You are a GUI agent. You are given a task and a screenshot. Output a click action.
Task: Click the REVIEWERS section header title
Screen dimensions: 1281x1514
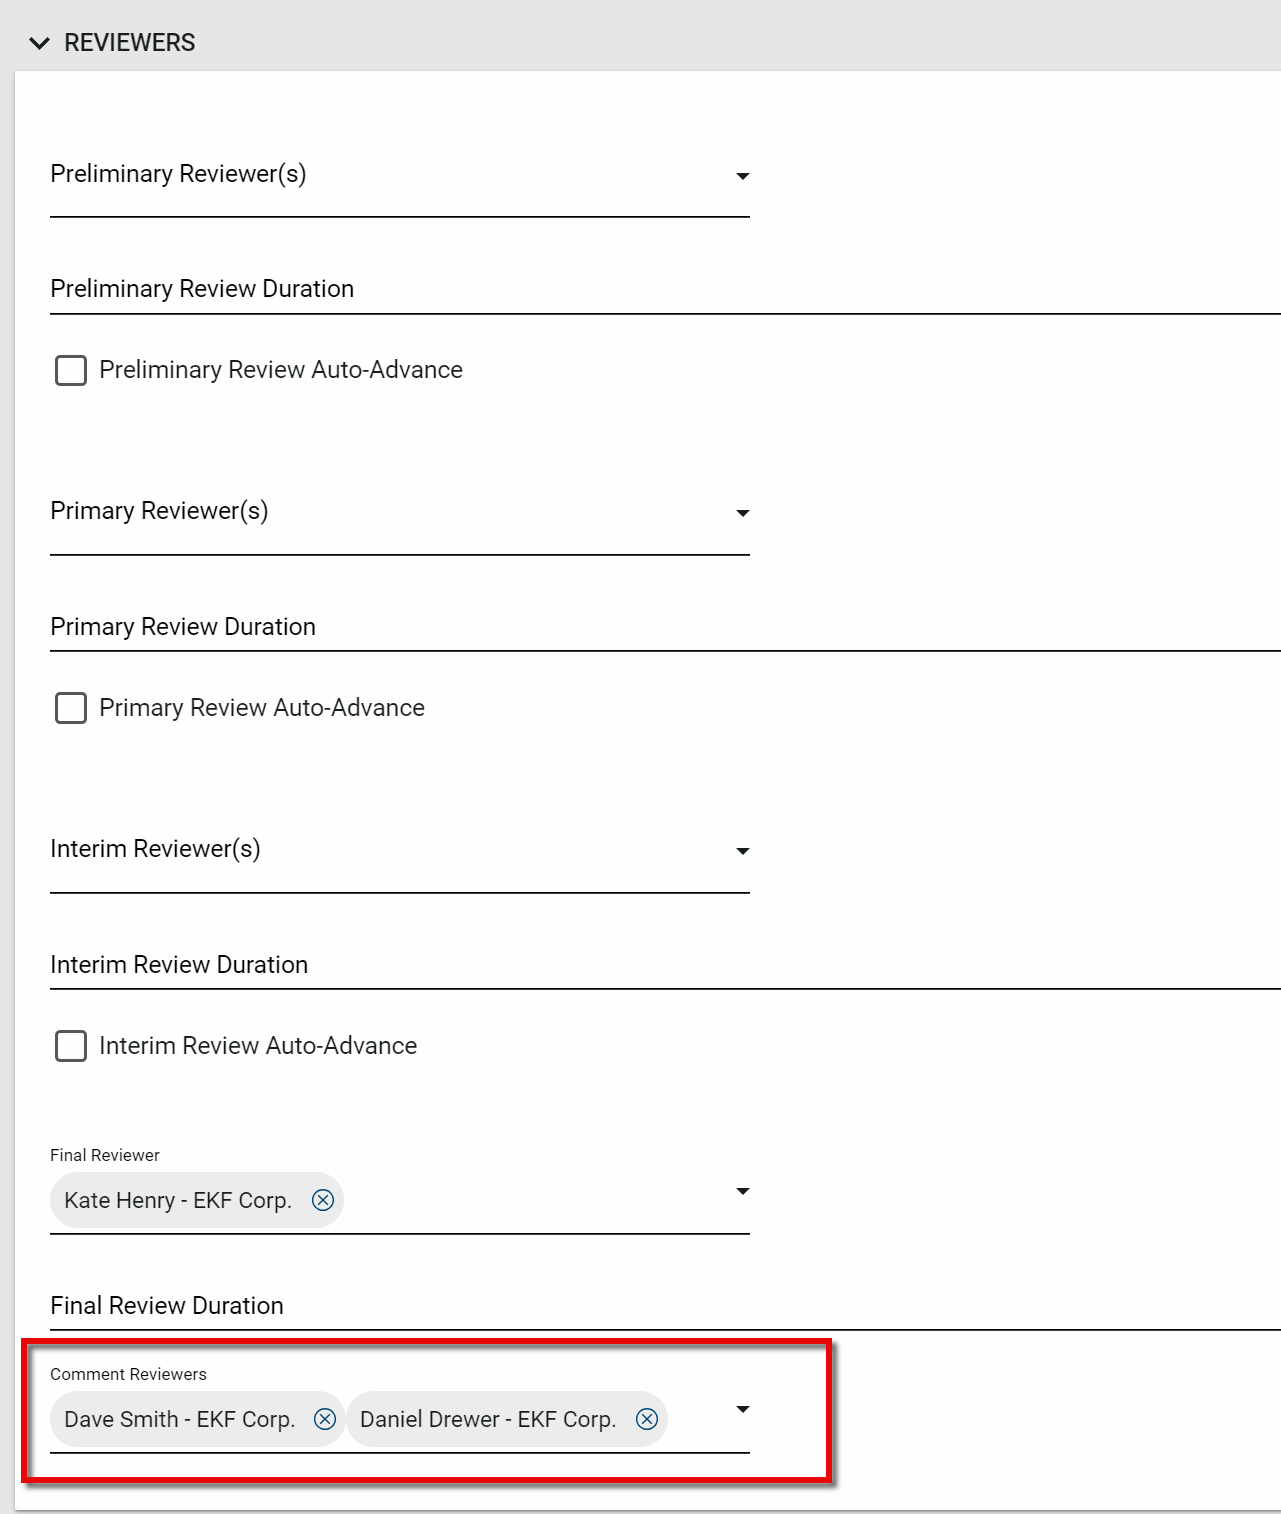[x=130, y=43]
